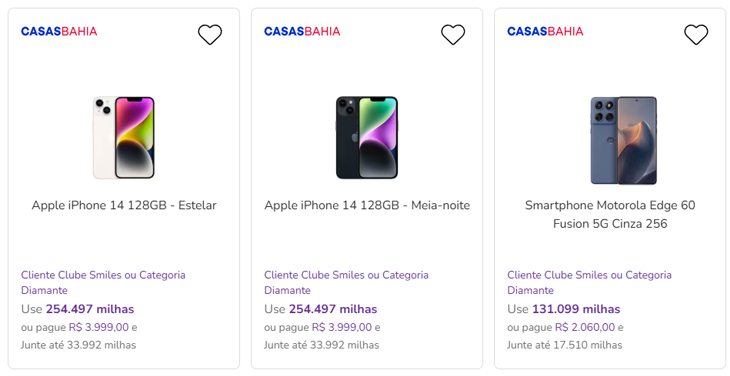
Task: Favorite the iPhone 14 Meia-noite with heart icon
Action: (x=453, y=34)
